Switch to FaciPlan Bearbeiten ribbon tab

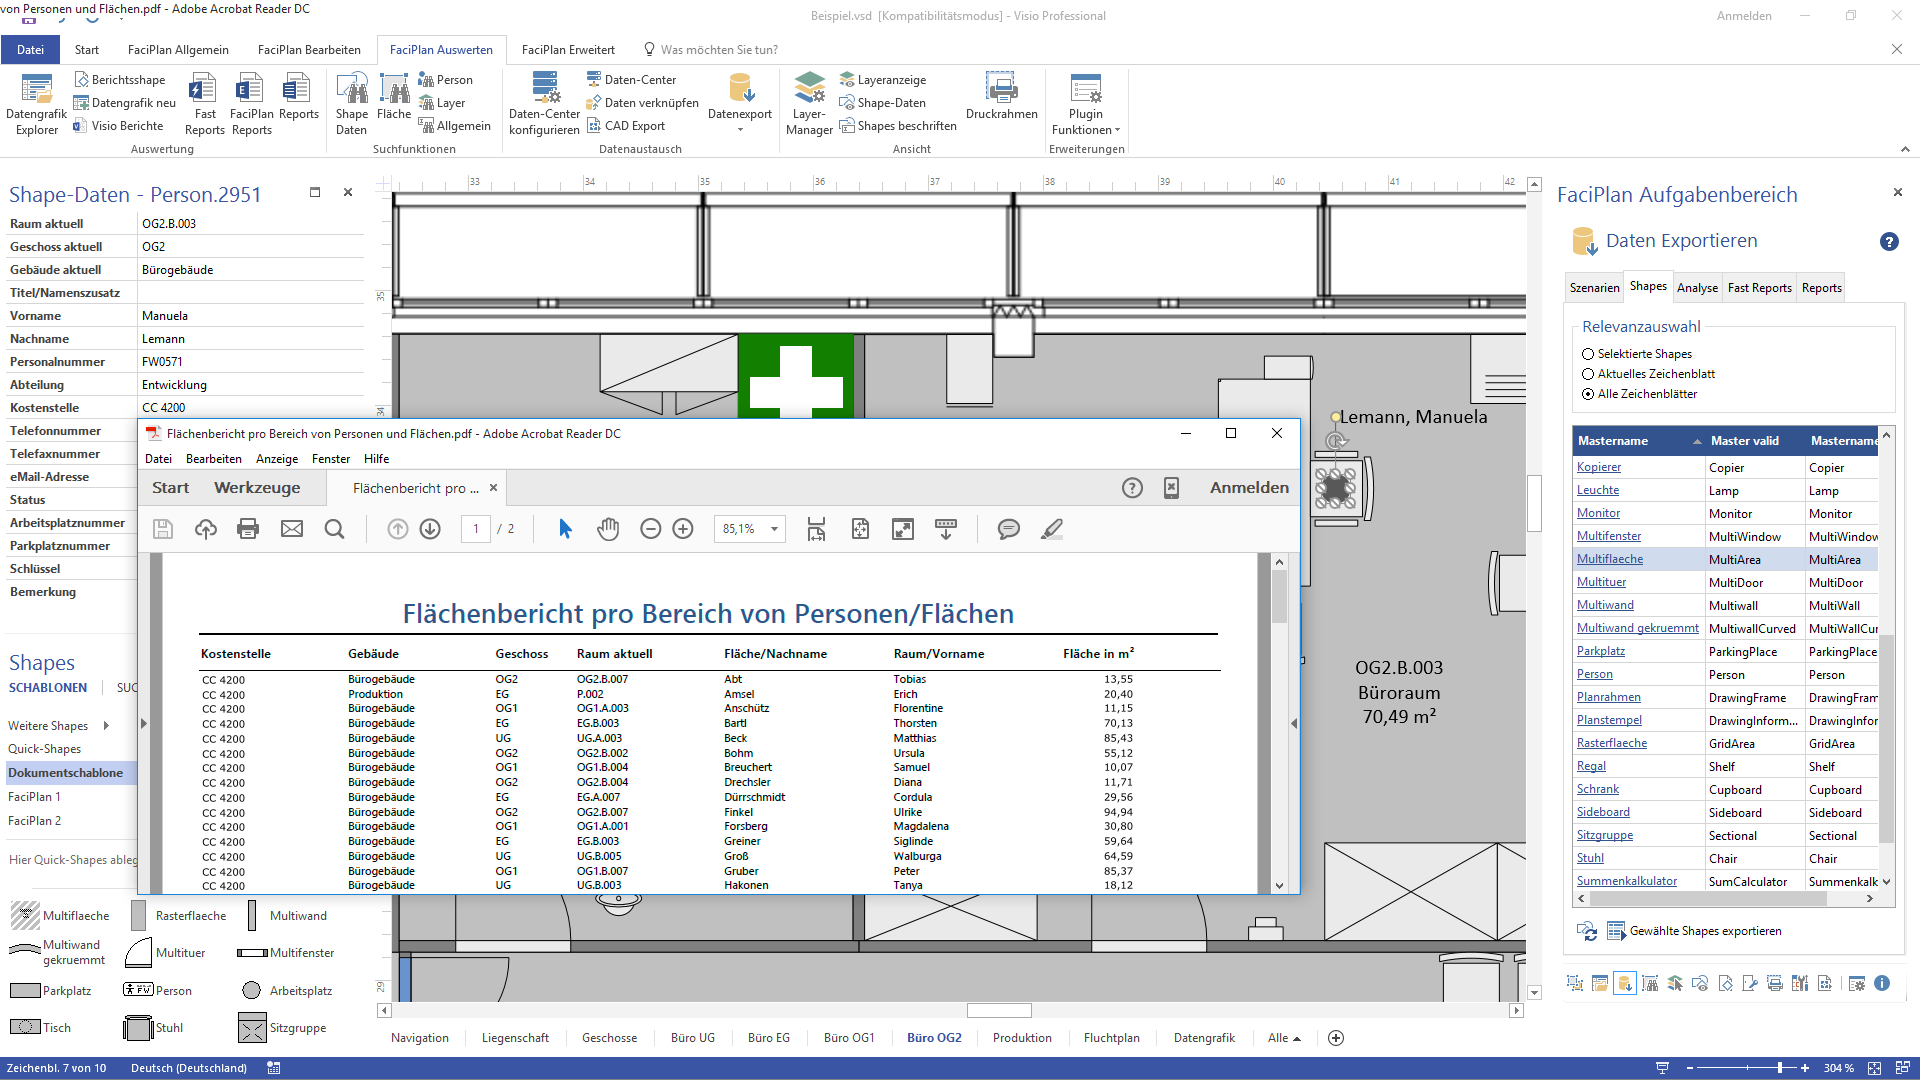coord(309,50)
